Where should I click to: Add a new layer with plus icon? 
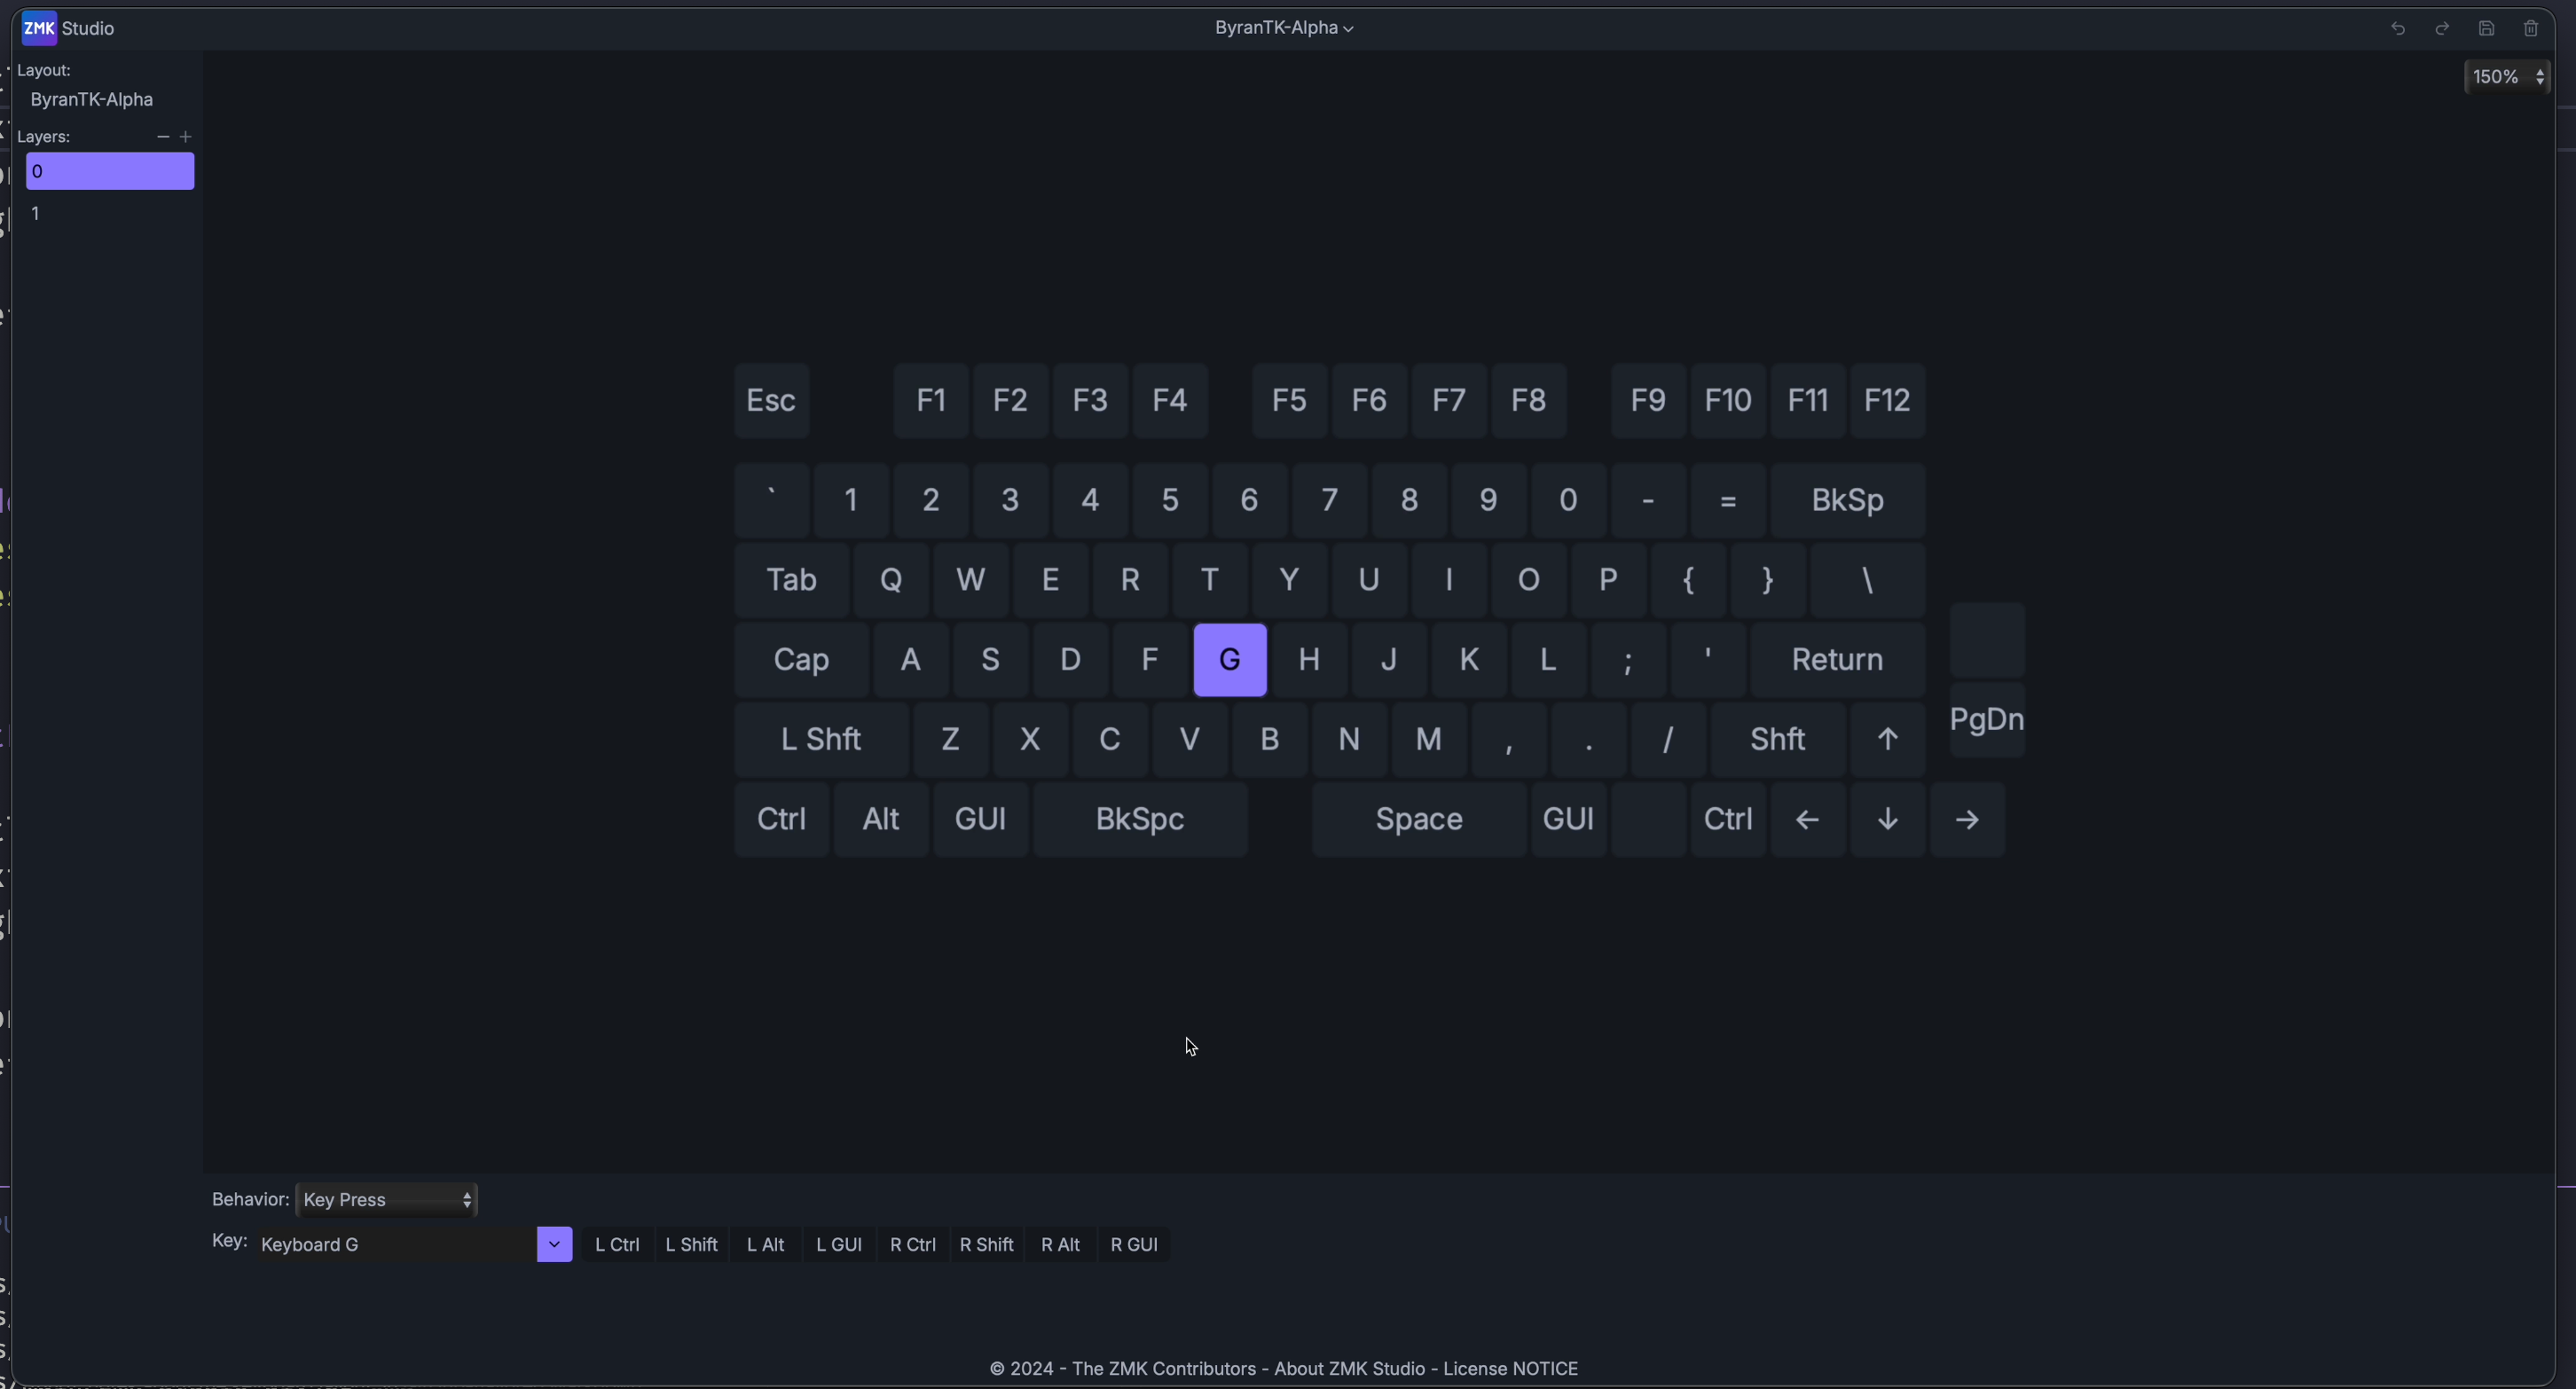point(186,137)
